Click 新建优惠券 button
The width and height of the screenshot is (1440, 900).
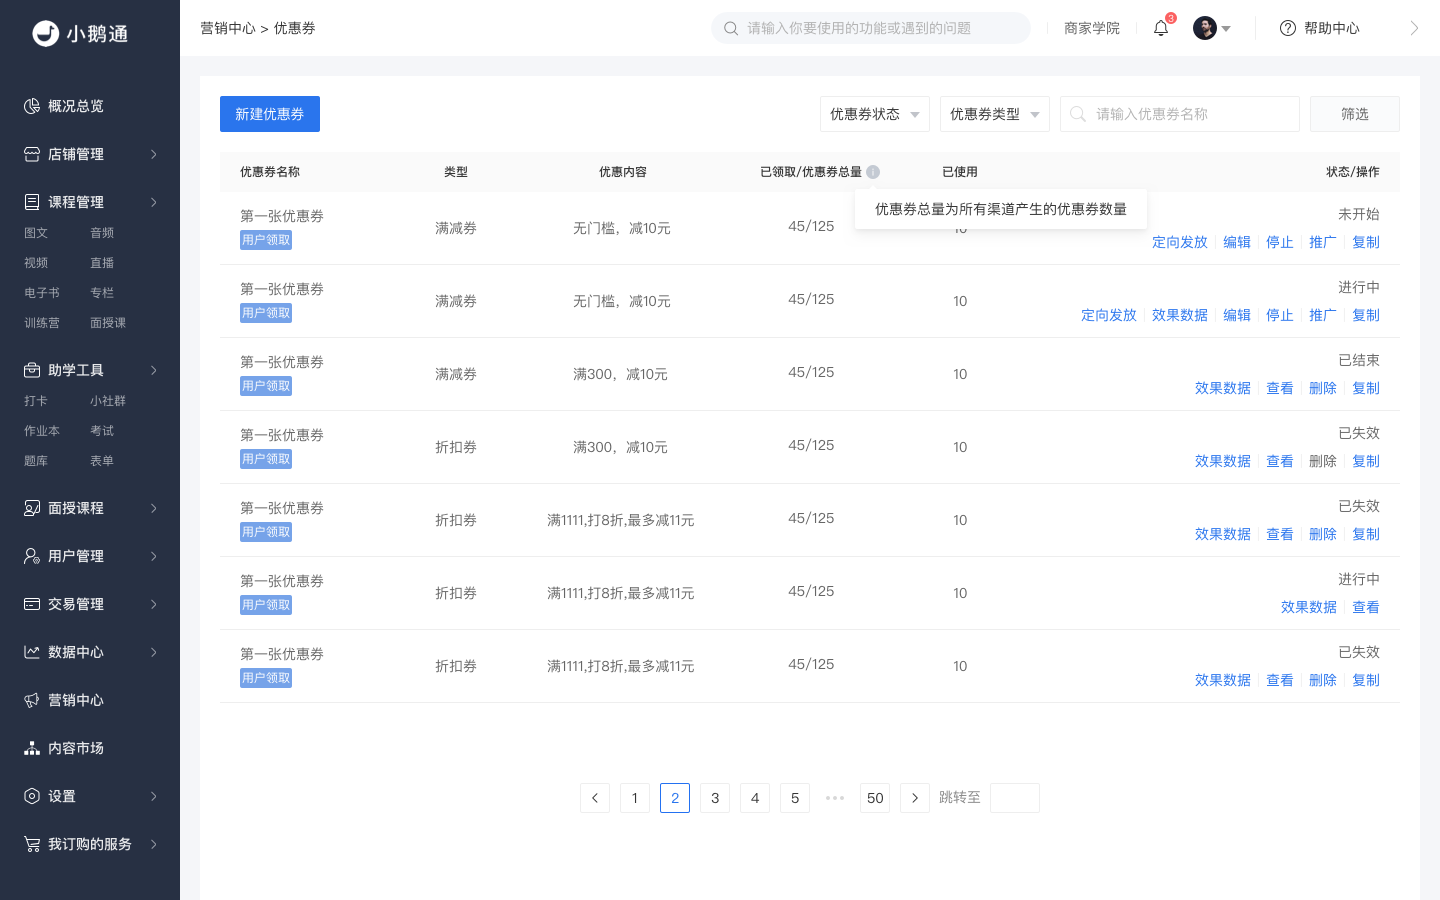(x=270, y=114)
